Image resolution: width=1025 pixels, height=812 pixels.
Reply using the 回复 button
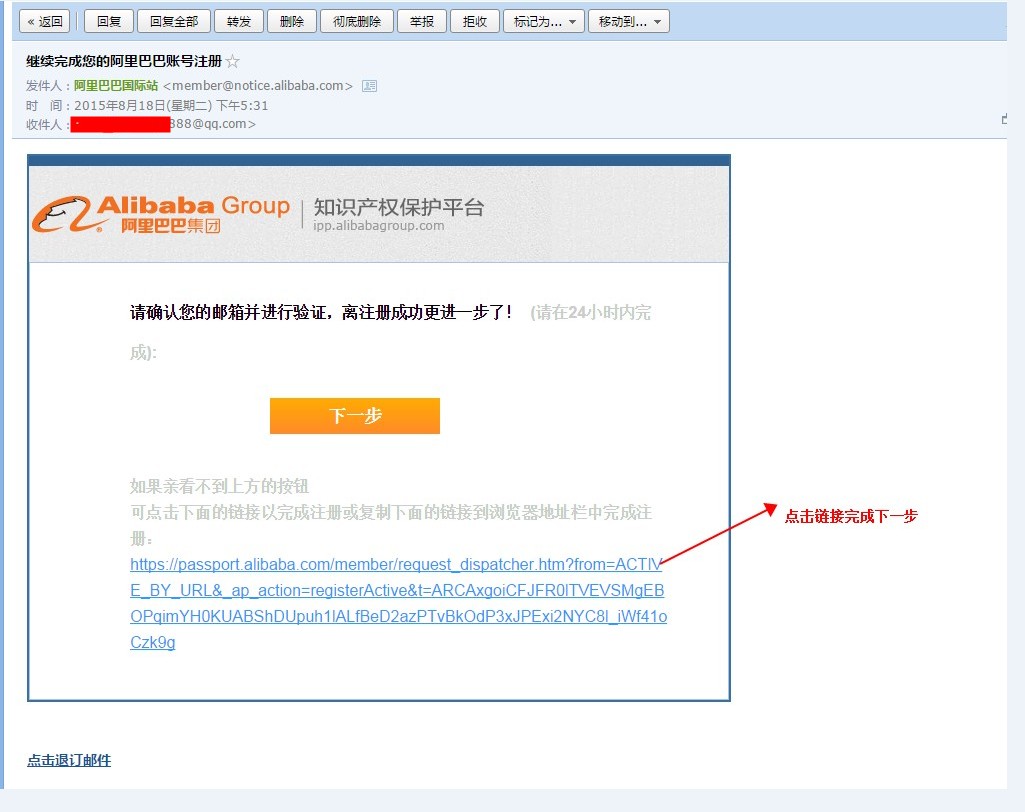[x=109, y=22]
